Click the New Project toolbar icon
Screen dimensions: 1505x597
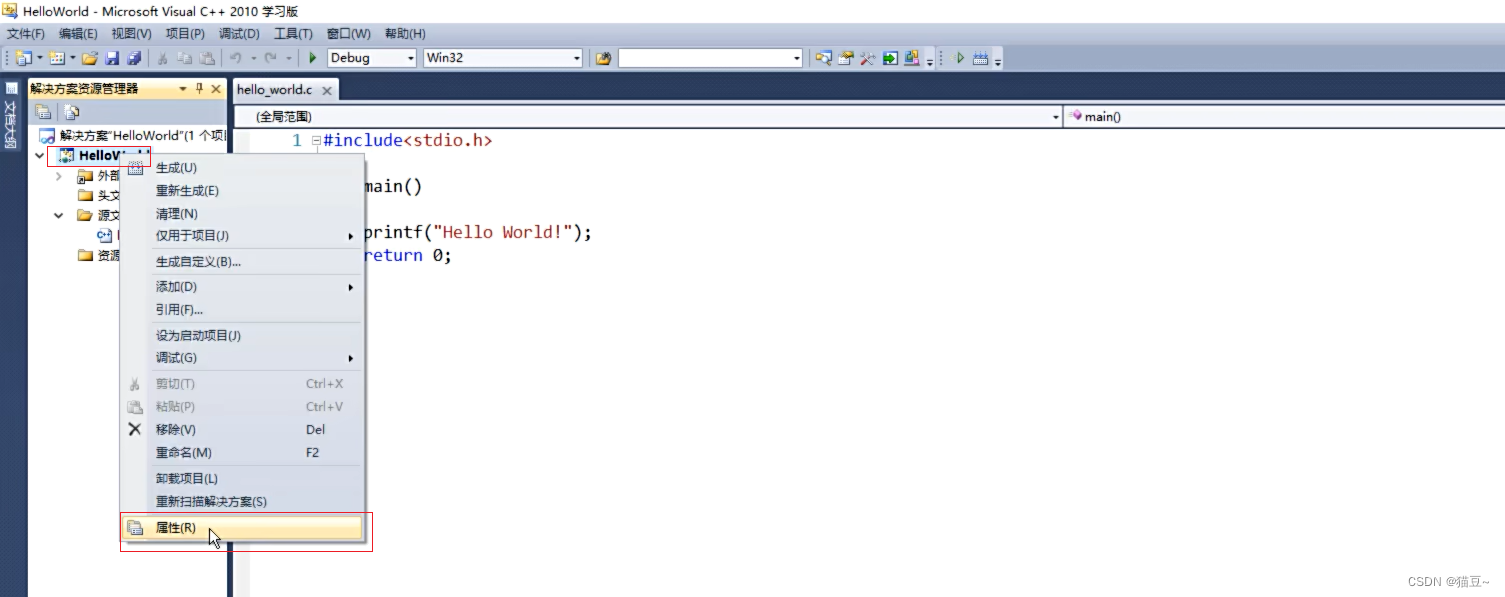(23, 58)
